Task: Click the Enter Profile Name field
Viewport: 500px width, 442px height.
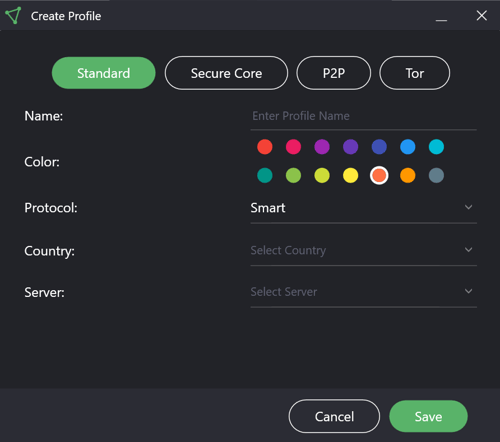Action: (x=364, y=116)
